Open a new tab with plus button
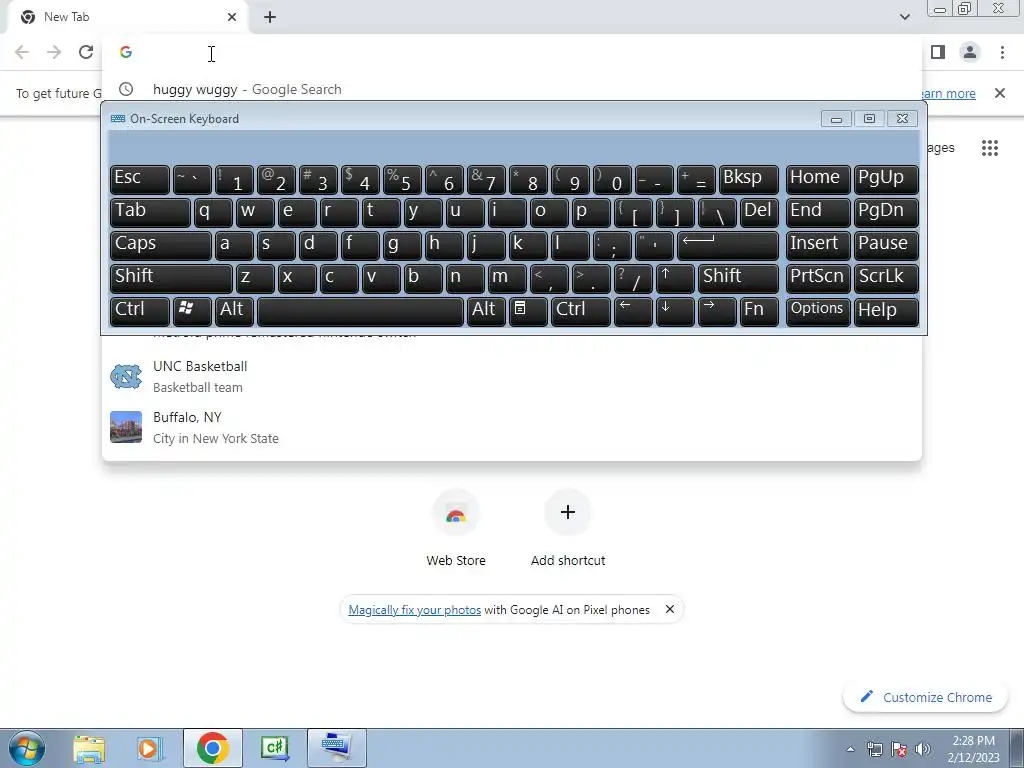The height and width of the screenshot is (768, 1024). [x=270, y=17]
